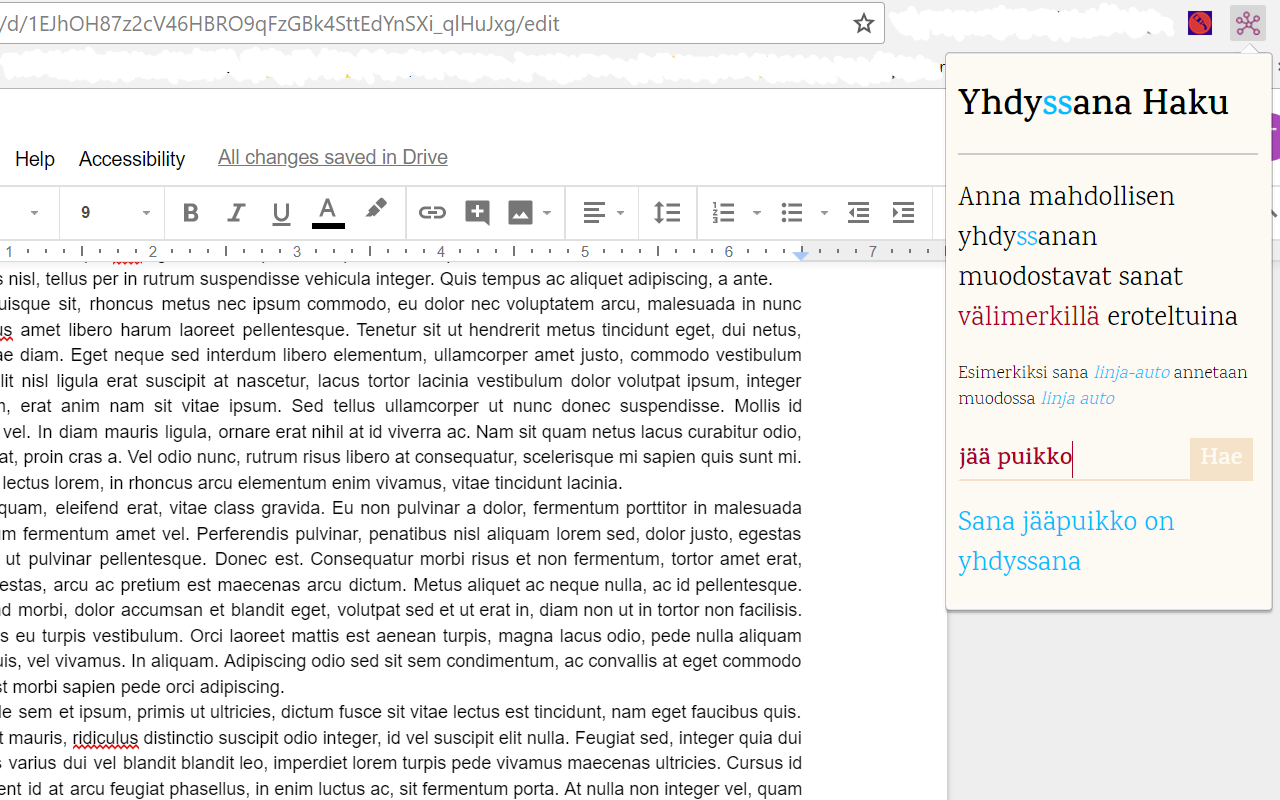
Task: Open the bulleted list style dropdown arrow
Action: 824,213
